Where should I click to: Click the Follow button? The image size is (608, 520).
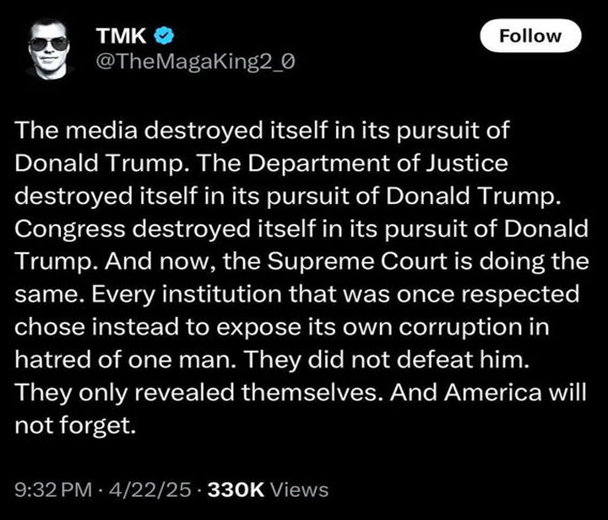pyautogui.click(x=530, y=36)
